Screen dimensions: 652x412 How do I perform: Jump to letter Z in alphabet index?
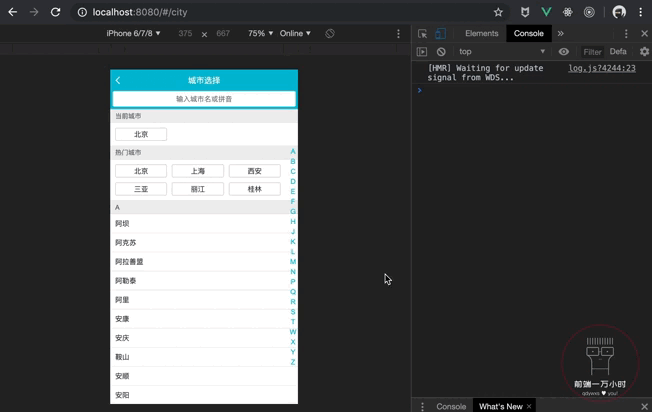coord(293,362)
